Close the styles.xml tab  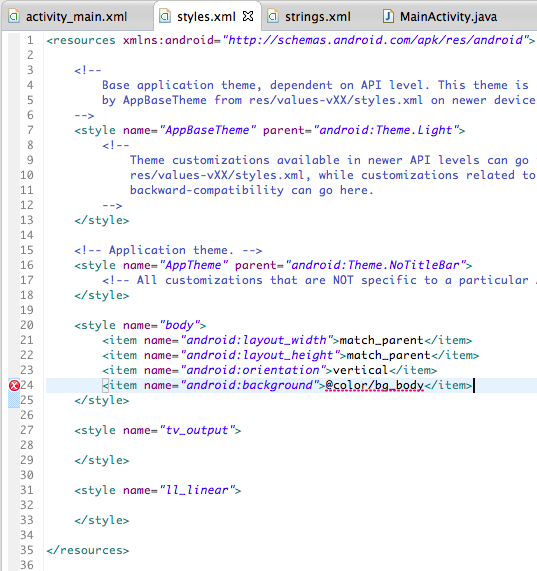point(248,16)
